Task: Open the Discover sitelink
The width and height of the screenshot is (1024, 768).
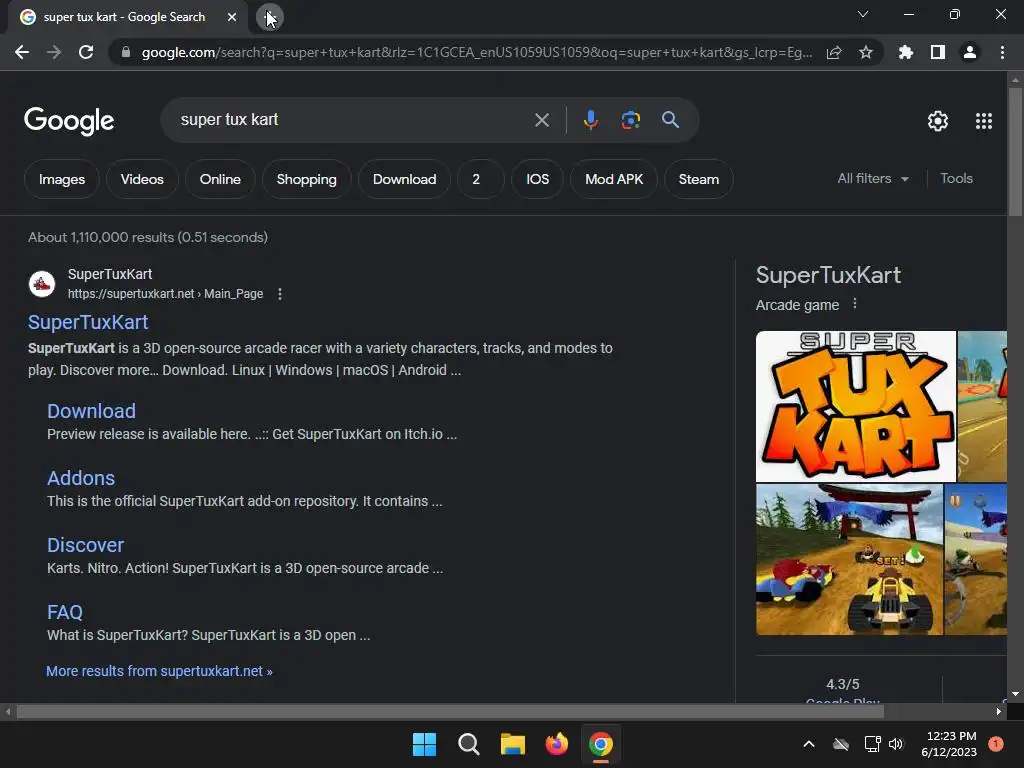Action: coord(86,545)
